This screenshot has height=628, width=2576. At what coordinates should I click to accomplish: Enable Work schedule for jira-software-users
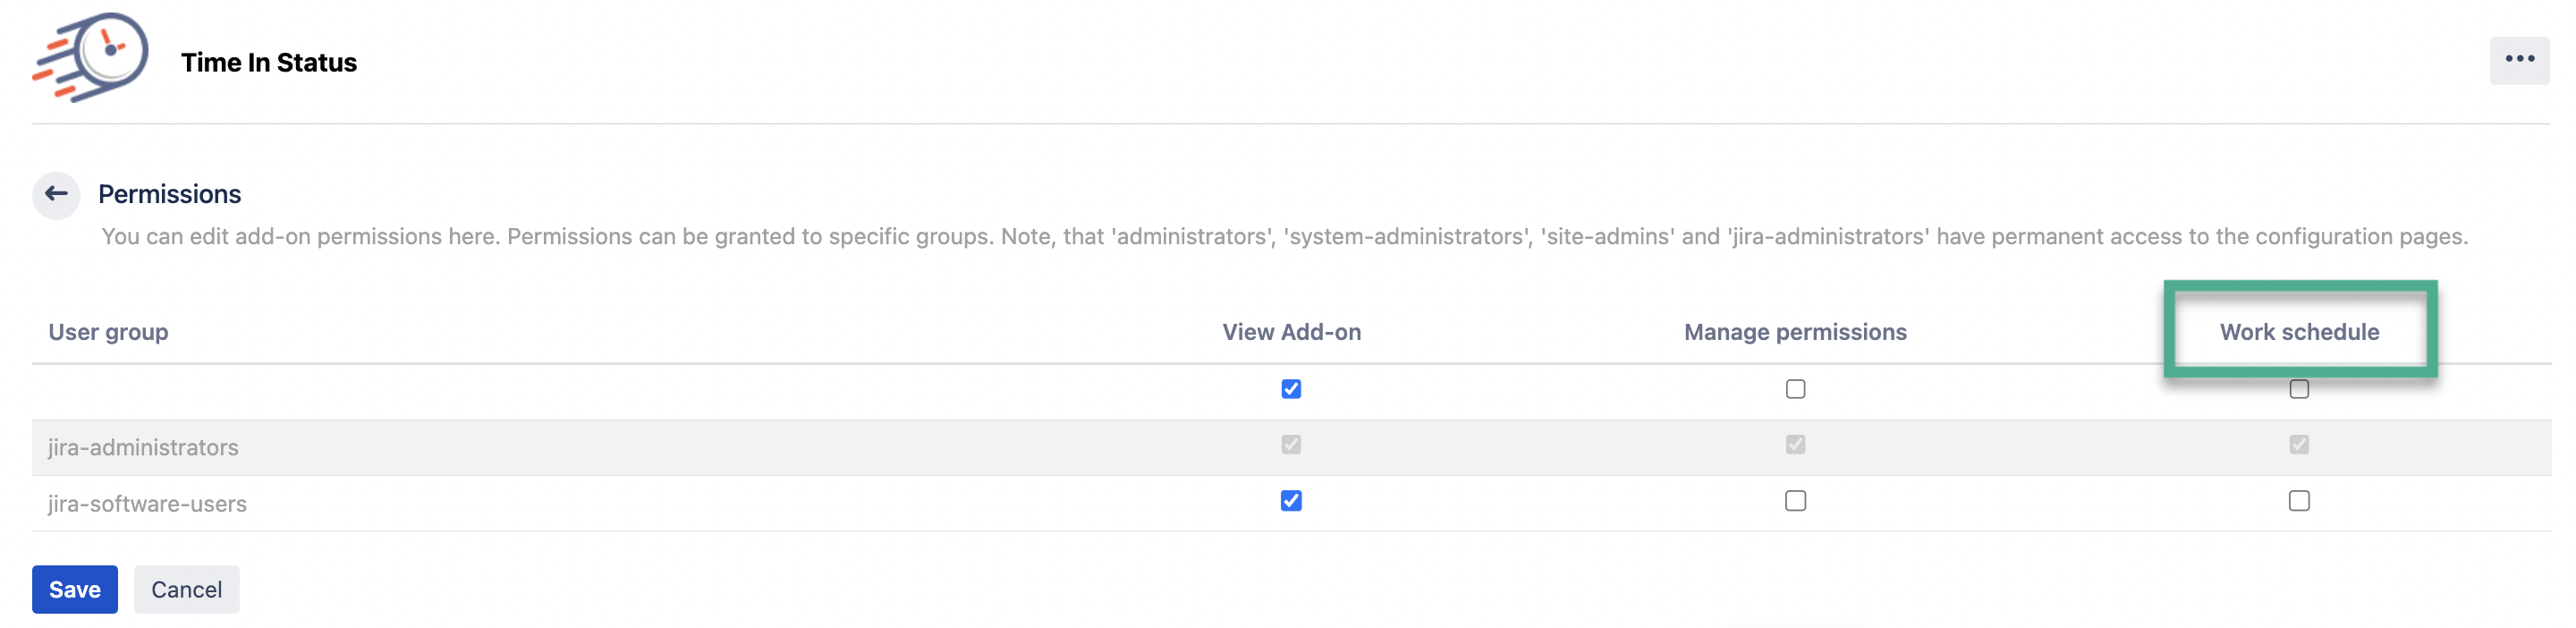(2299, 501)
